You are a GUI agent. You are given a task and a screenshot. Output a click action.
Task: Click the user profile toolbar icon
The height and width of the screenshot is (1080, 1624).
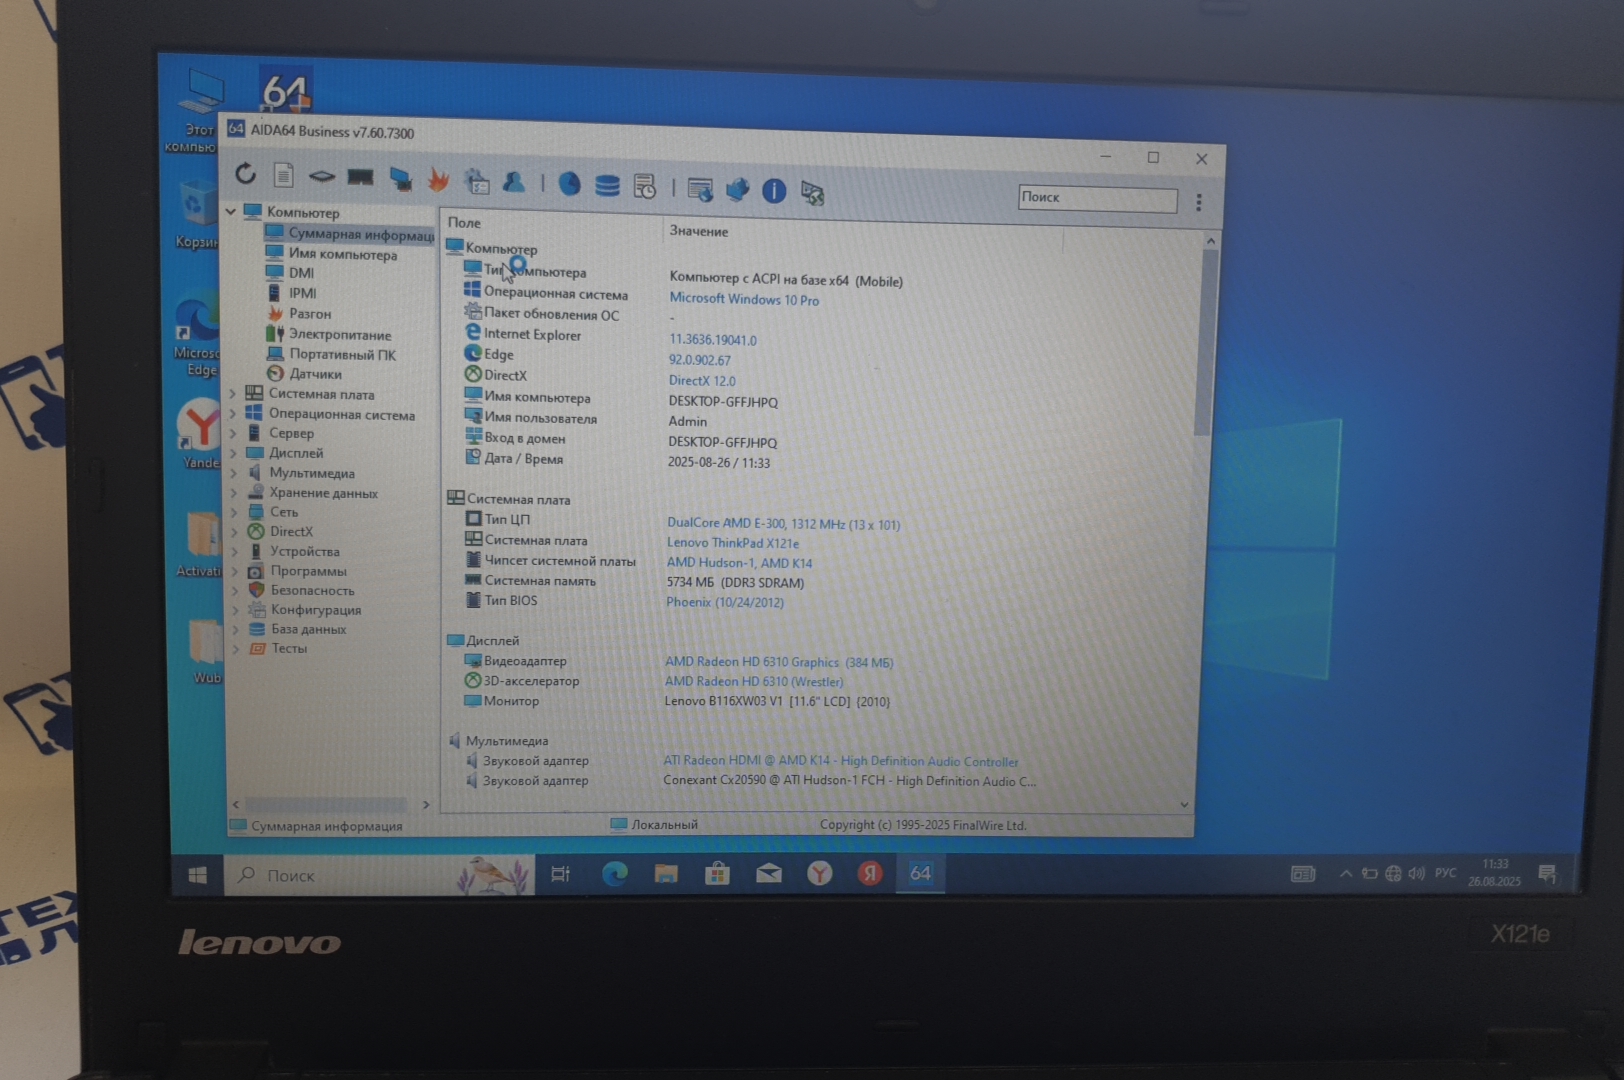tap(514, 182)
